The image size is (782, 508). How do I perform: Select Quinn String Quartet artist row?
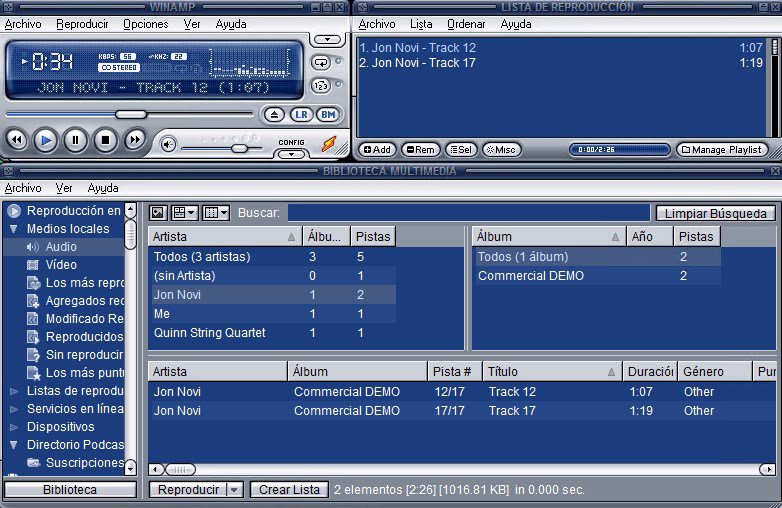(272, 333)
